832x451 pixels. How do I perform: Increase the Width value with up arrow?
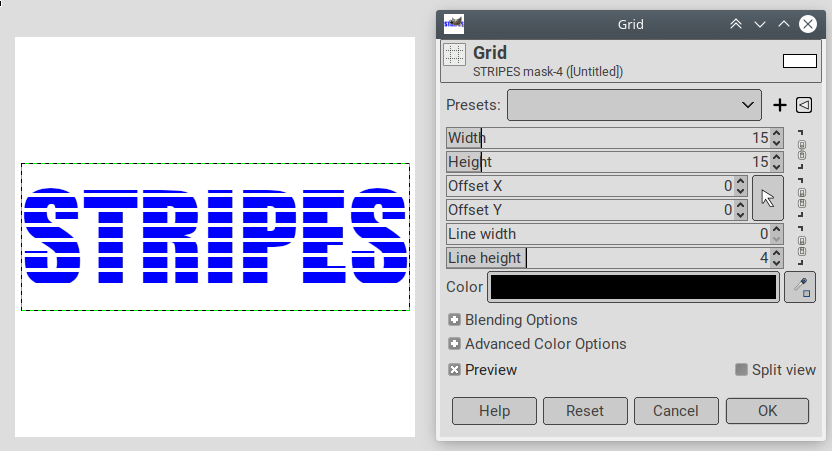777,133
